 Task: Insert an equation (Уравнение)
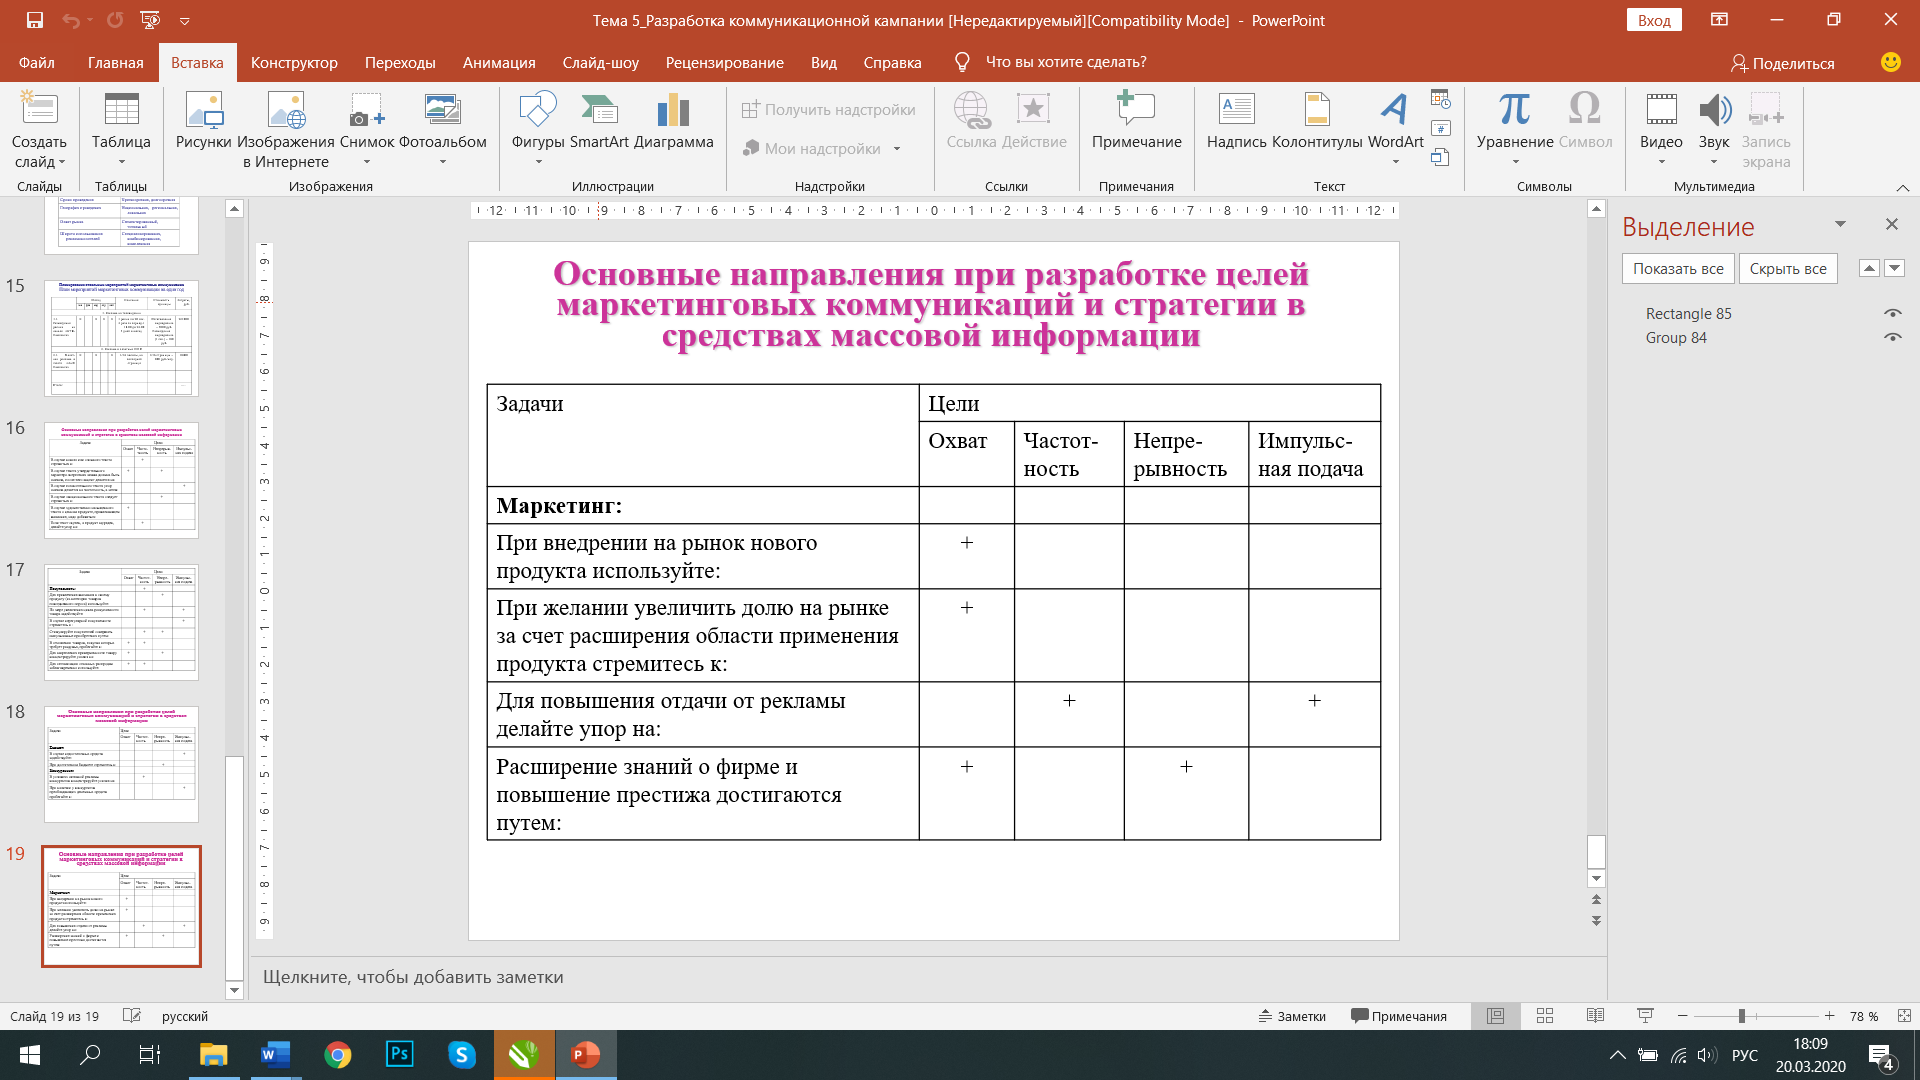coord(1514,131)
